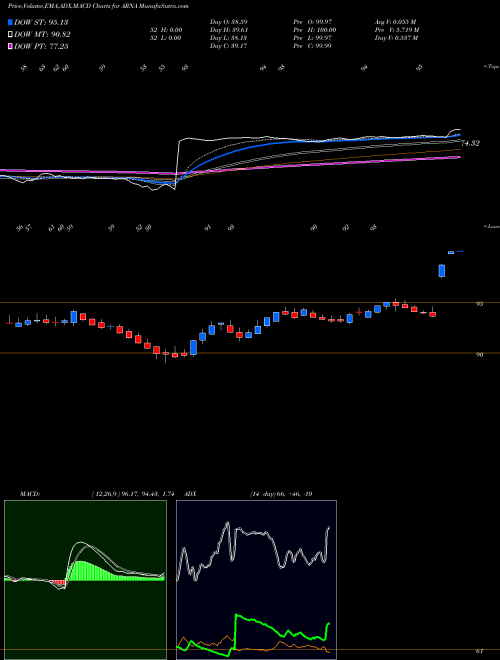Click the 'Day L' low price value
500x660 pixels.
click(x=228, y=38)
